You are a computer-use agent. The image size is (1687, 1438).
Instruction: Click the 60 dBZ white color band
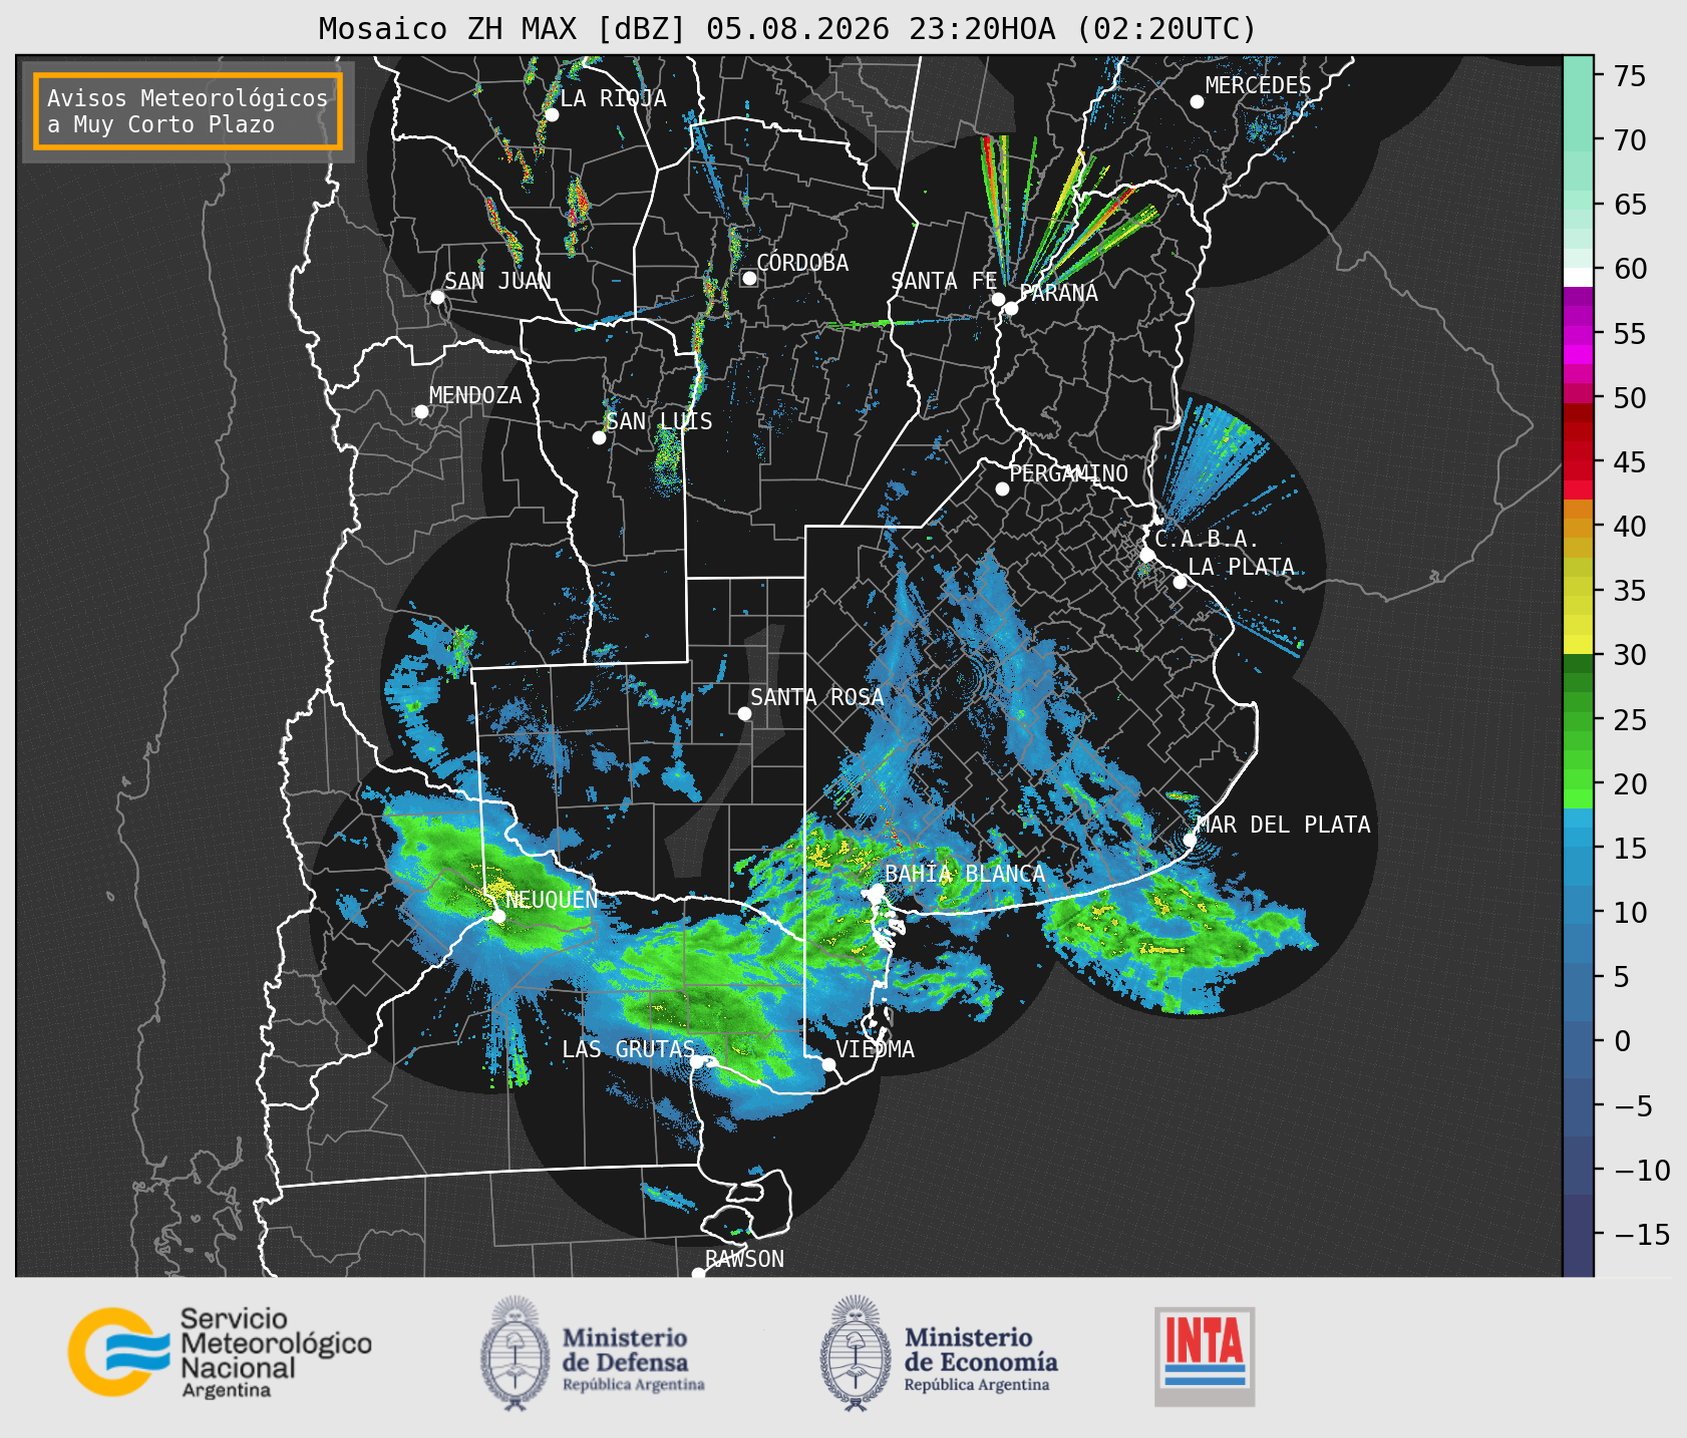pos(1577,277)
